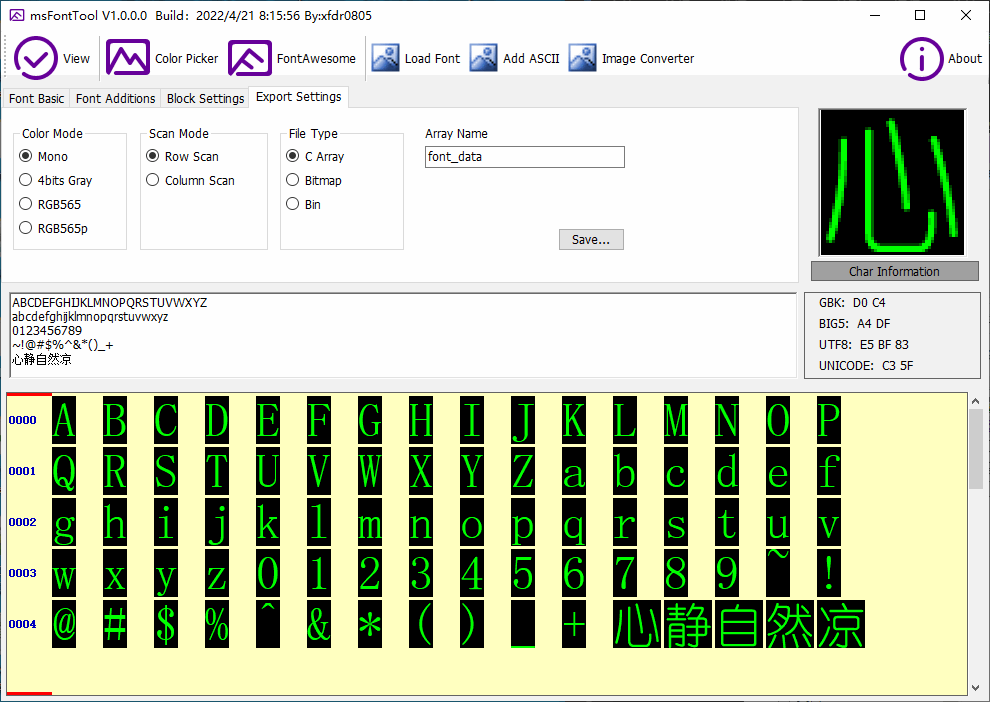Click the msFontTool title bar app icon

point(17,15)
